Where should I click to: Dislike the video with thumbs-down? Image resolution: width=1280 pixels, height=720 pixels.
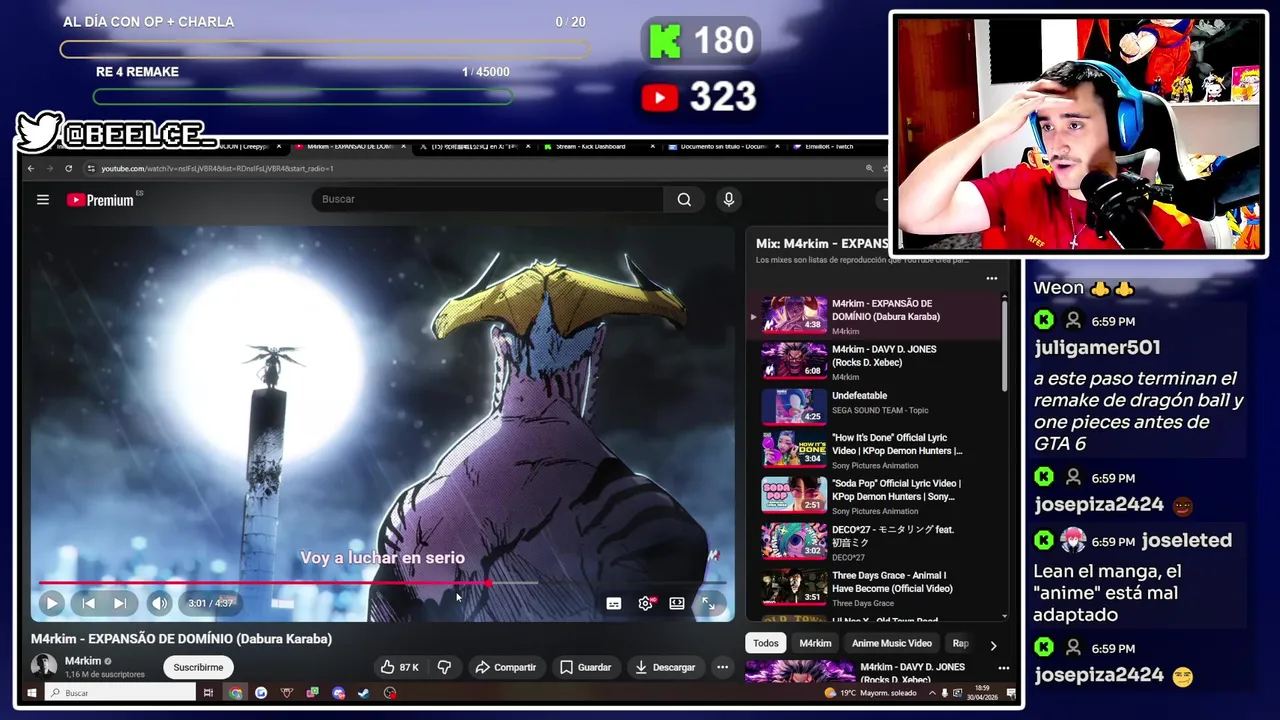445,667
